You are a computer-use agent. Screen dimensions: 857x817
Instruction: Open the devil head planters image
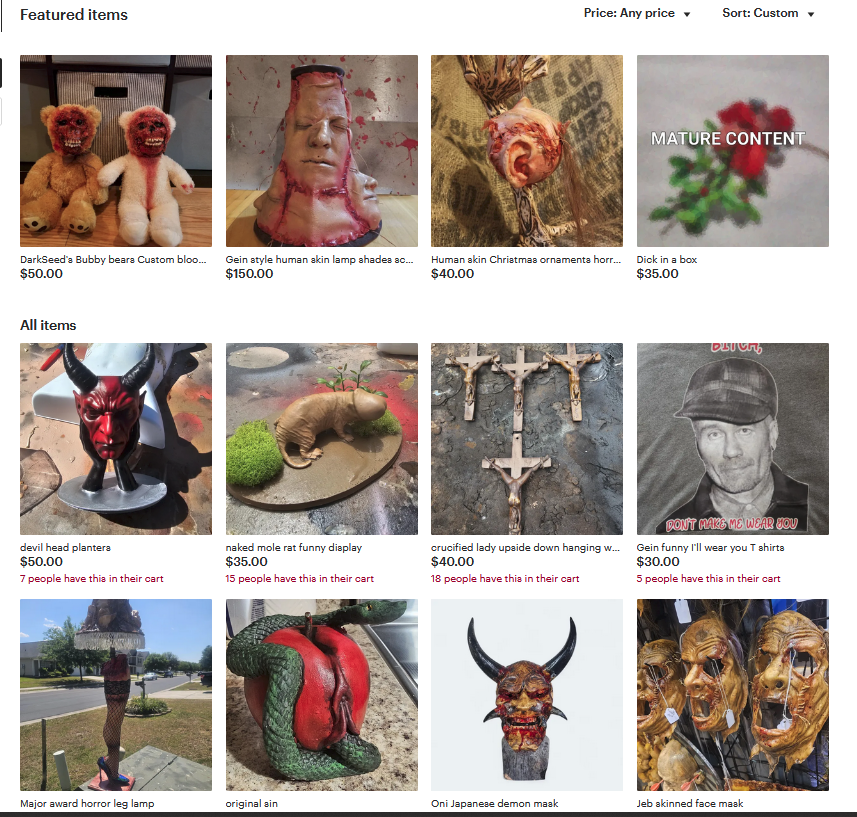pos(116,439)
